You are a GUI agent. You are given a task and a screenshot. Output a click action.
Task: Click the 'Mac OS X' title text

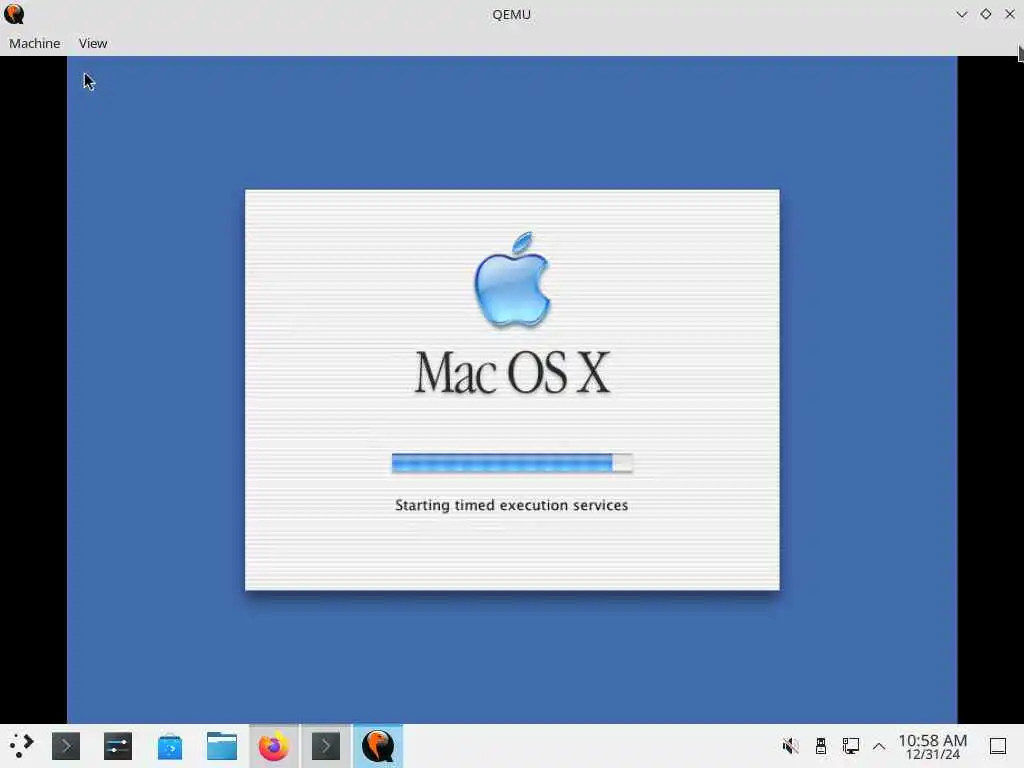point(513,372)
